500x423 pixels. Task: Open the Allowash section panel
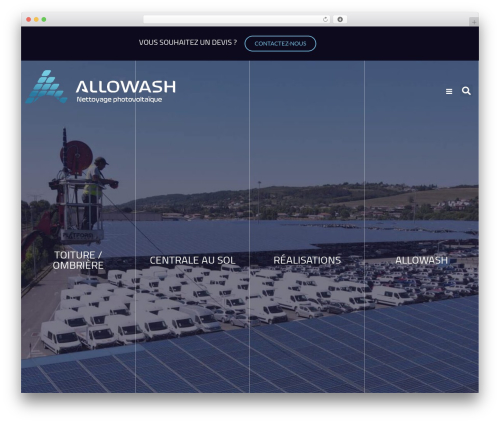tap(421, 260)
